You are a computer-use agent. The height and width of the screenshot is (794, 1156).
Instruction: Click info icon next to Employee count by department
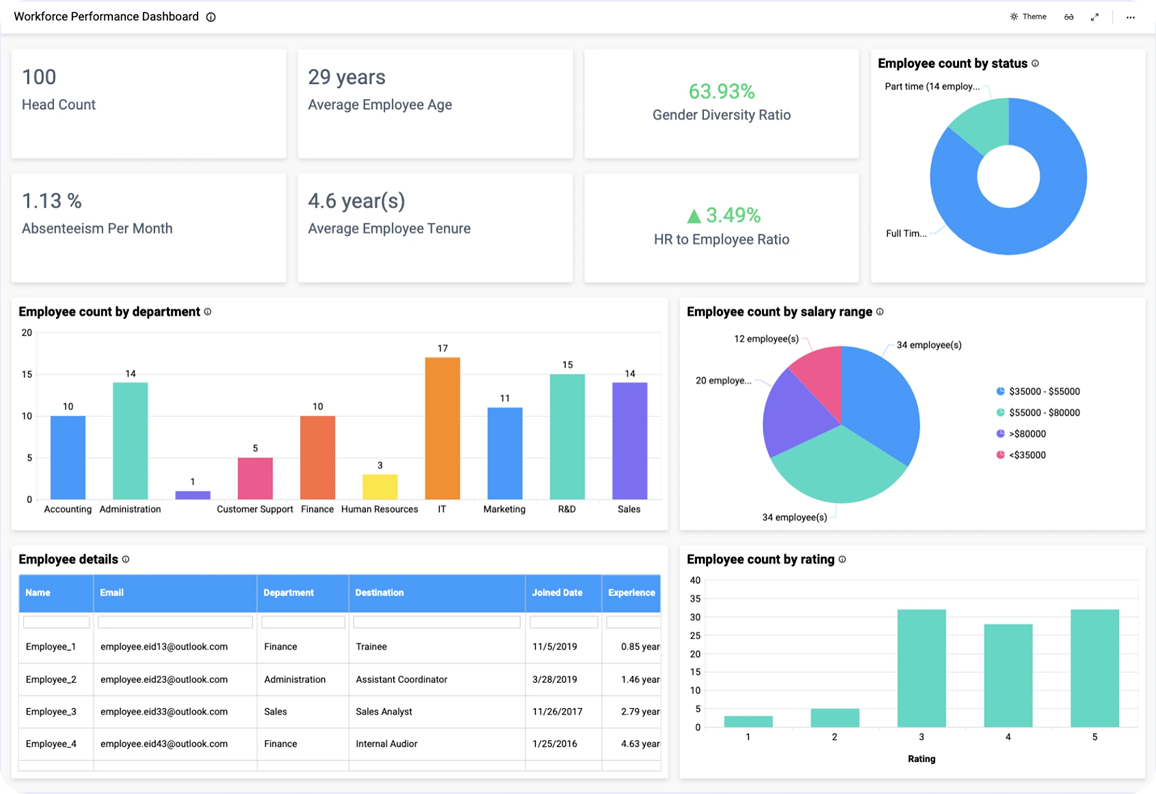click(208, 312)
